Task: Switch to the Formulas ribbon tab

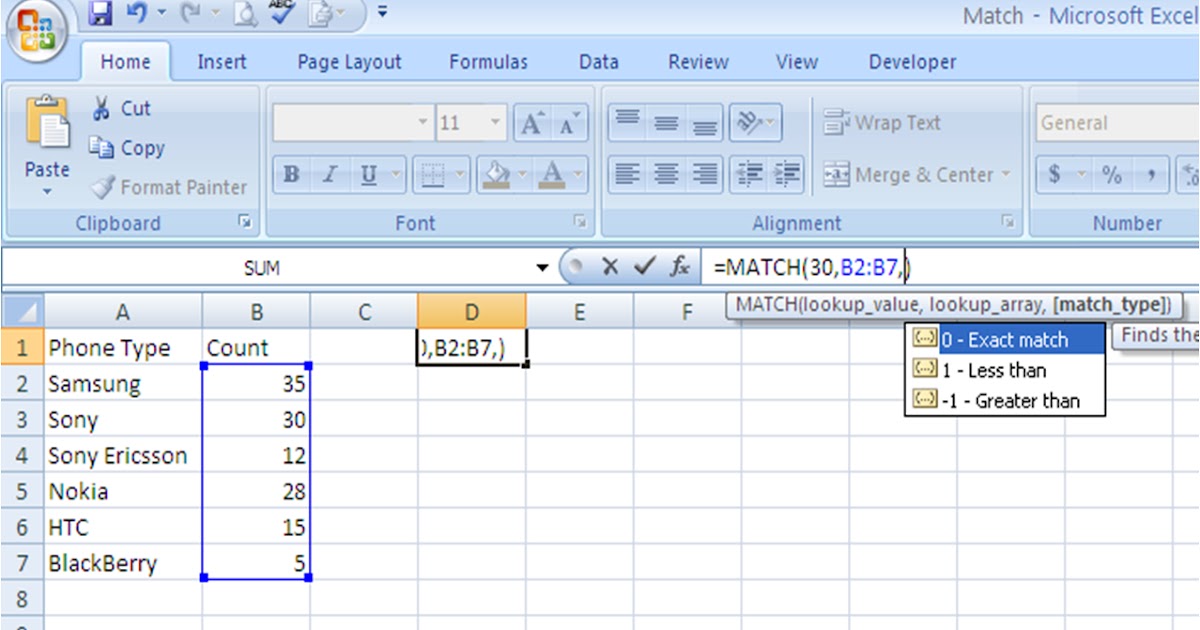Action: [x=489, y=61]
